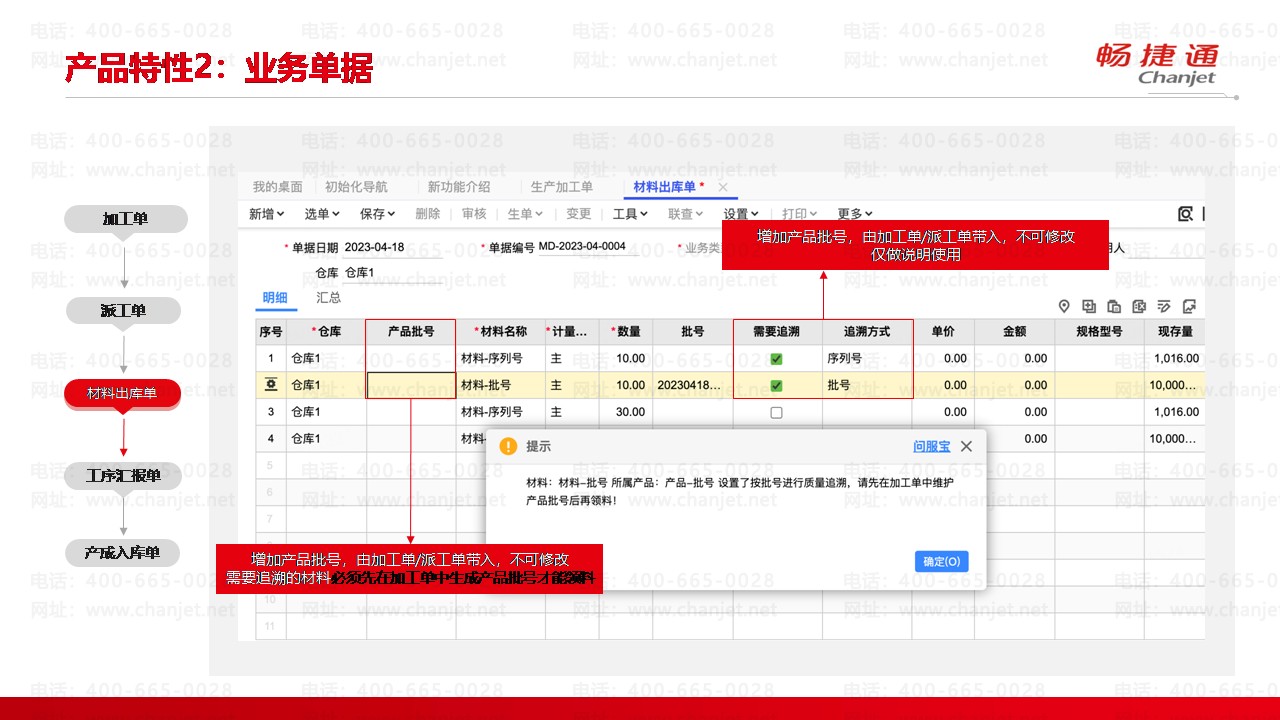Click the 单据编号 field MD-2023-04-0004
The width and height of the screenshot is (1280, 720).
click(x=587, y=247)
